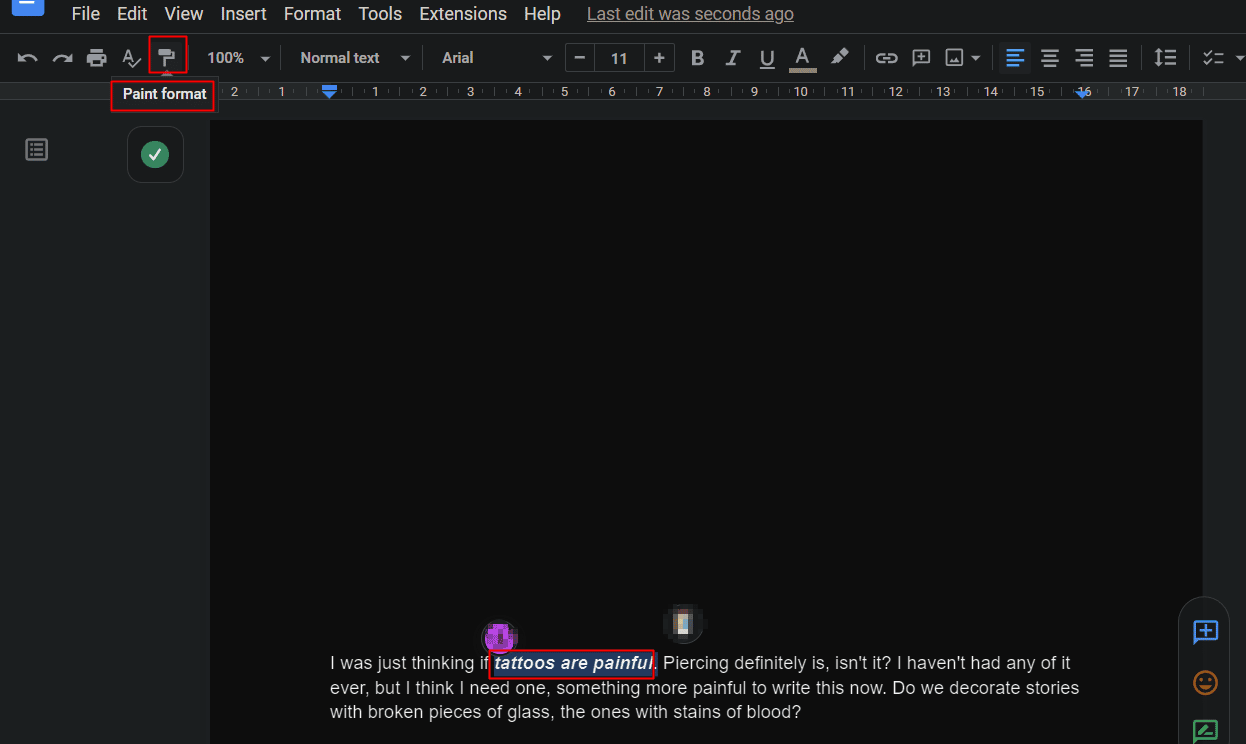Justify text

pyautogui.click(x=1118, y=58)
